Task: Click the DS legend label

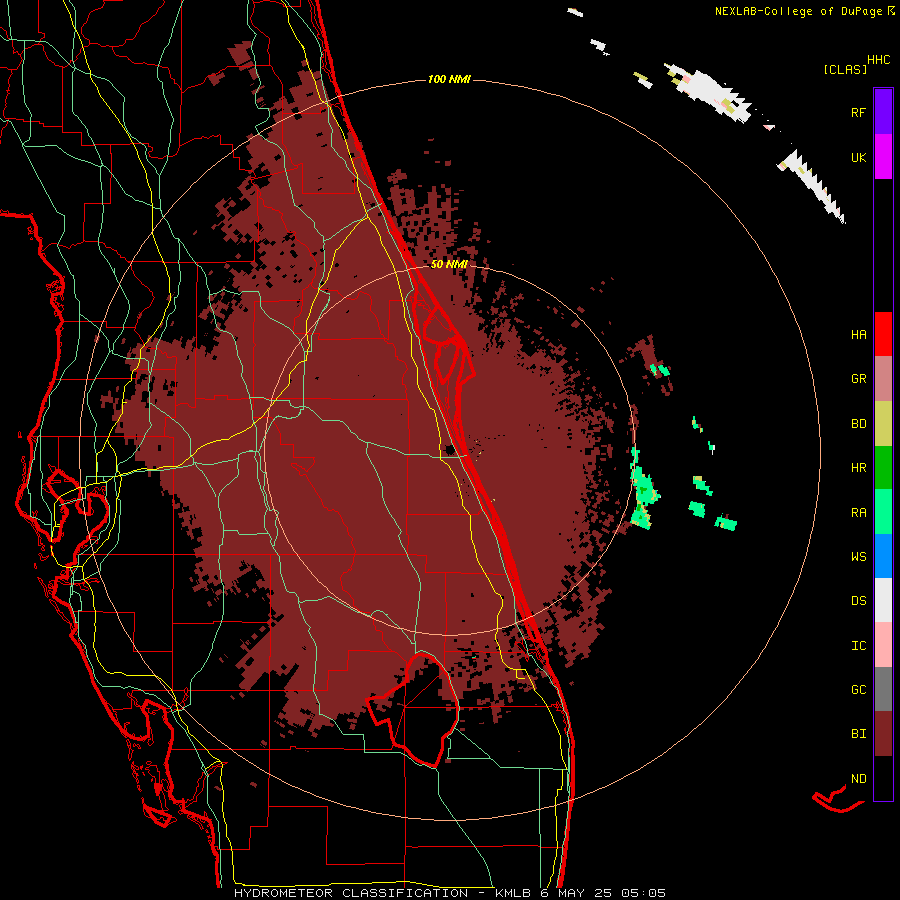Action: click(x=858, y=601)
